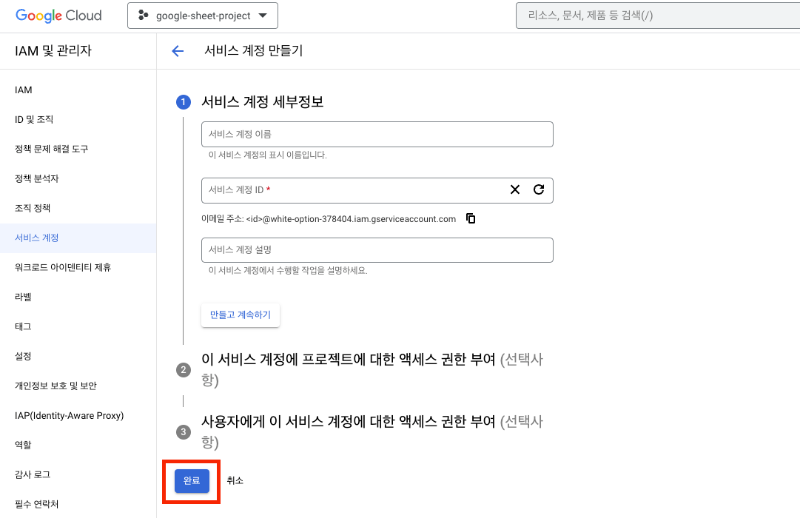Expand step 2 project access section
Viewport: 800px width, 518px height.
pos(372,369)
